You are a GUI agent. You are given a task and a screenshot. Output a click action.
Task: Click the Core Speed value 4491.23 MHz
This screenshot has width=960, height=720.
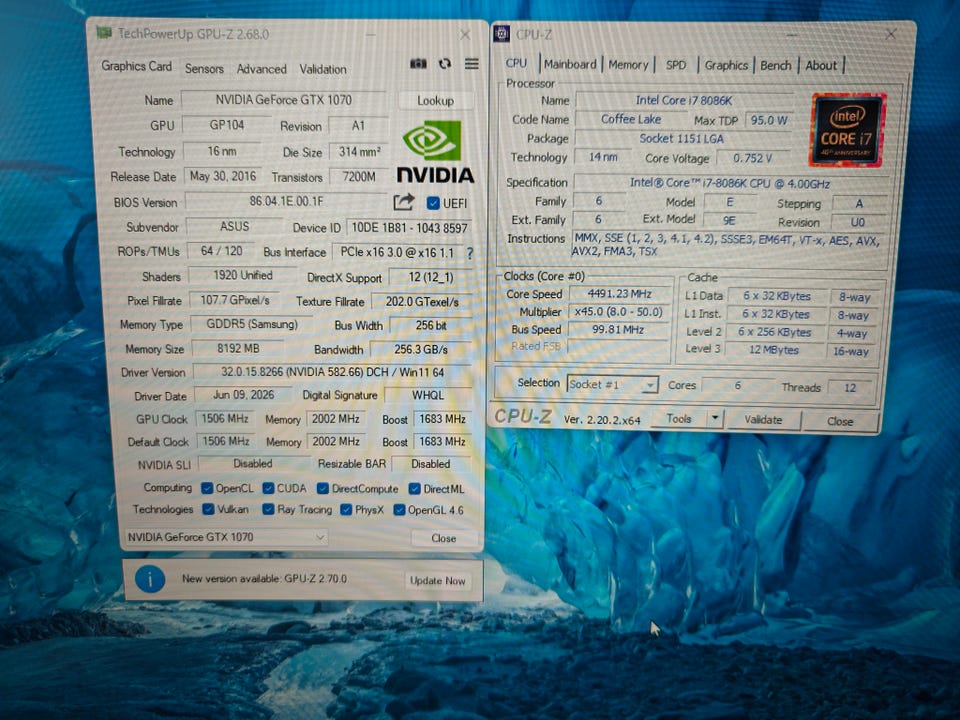(620, 294)
